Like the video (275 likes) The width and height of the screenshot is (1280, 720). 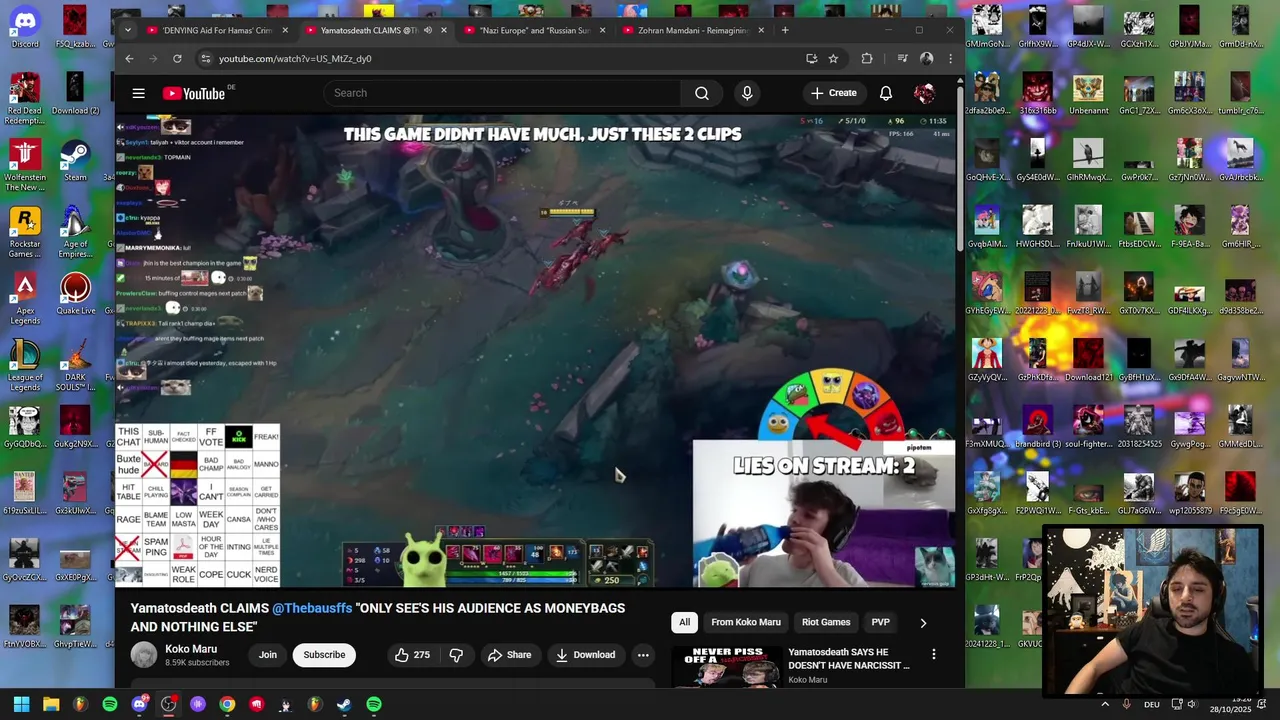[413, 655]
